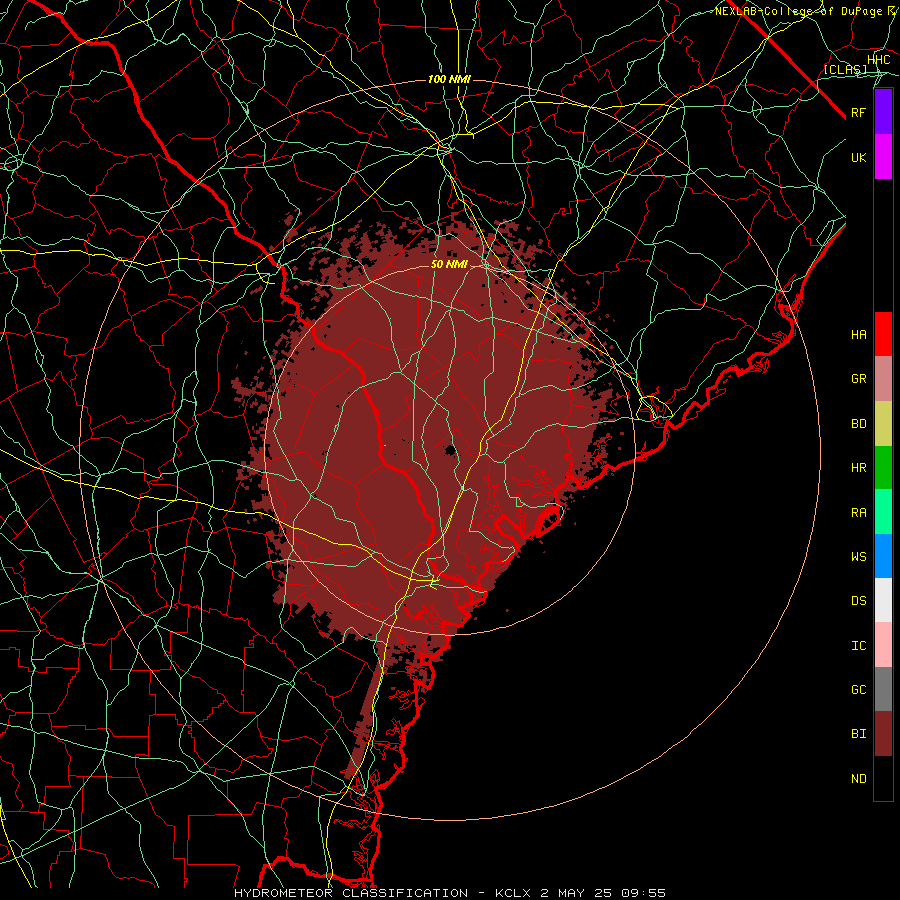Click the 50 NMI range ring label

(449, 264)
